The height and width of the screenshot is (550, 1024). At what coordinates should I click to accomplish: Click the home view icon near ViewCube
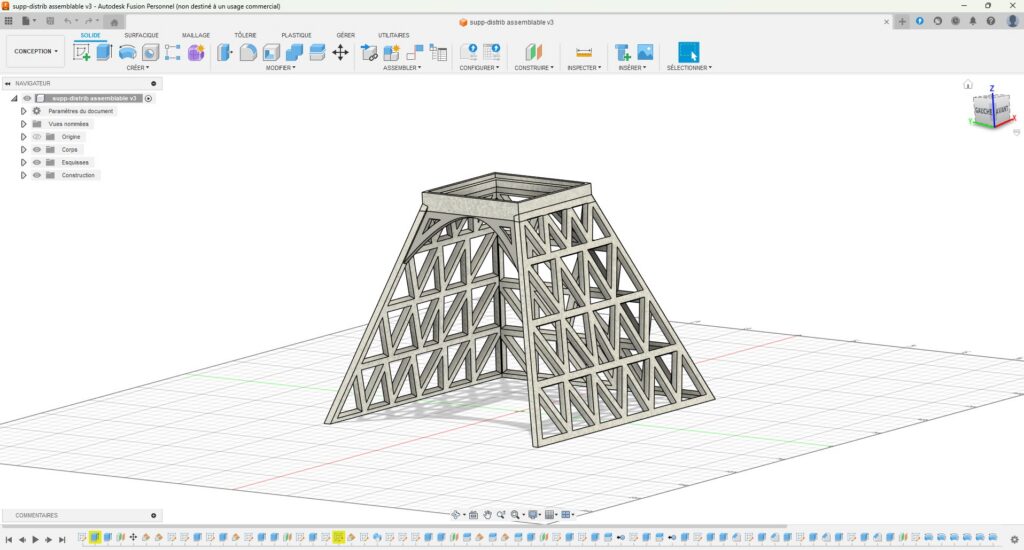pyautogui.click(x=967, y=85)
